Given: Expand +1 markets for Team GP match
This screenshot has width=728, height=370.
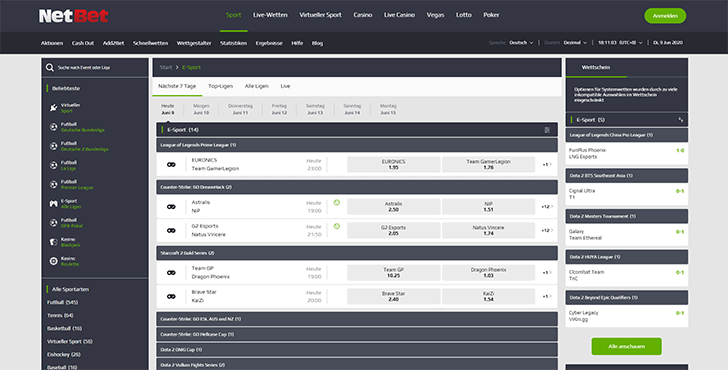Looking at the screenshot, I should (547, 273).
